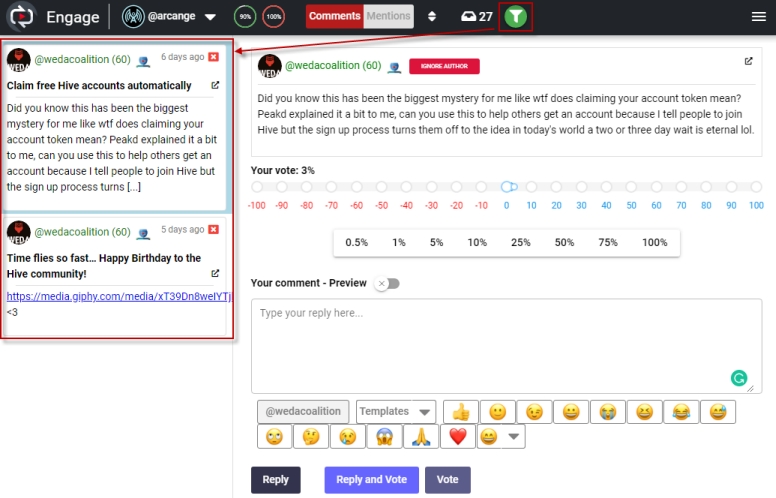The height and width of the screenshot is (498, 776).
Task: Open the hamburger menu
Action: (x=758, y=17)
